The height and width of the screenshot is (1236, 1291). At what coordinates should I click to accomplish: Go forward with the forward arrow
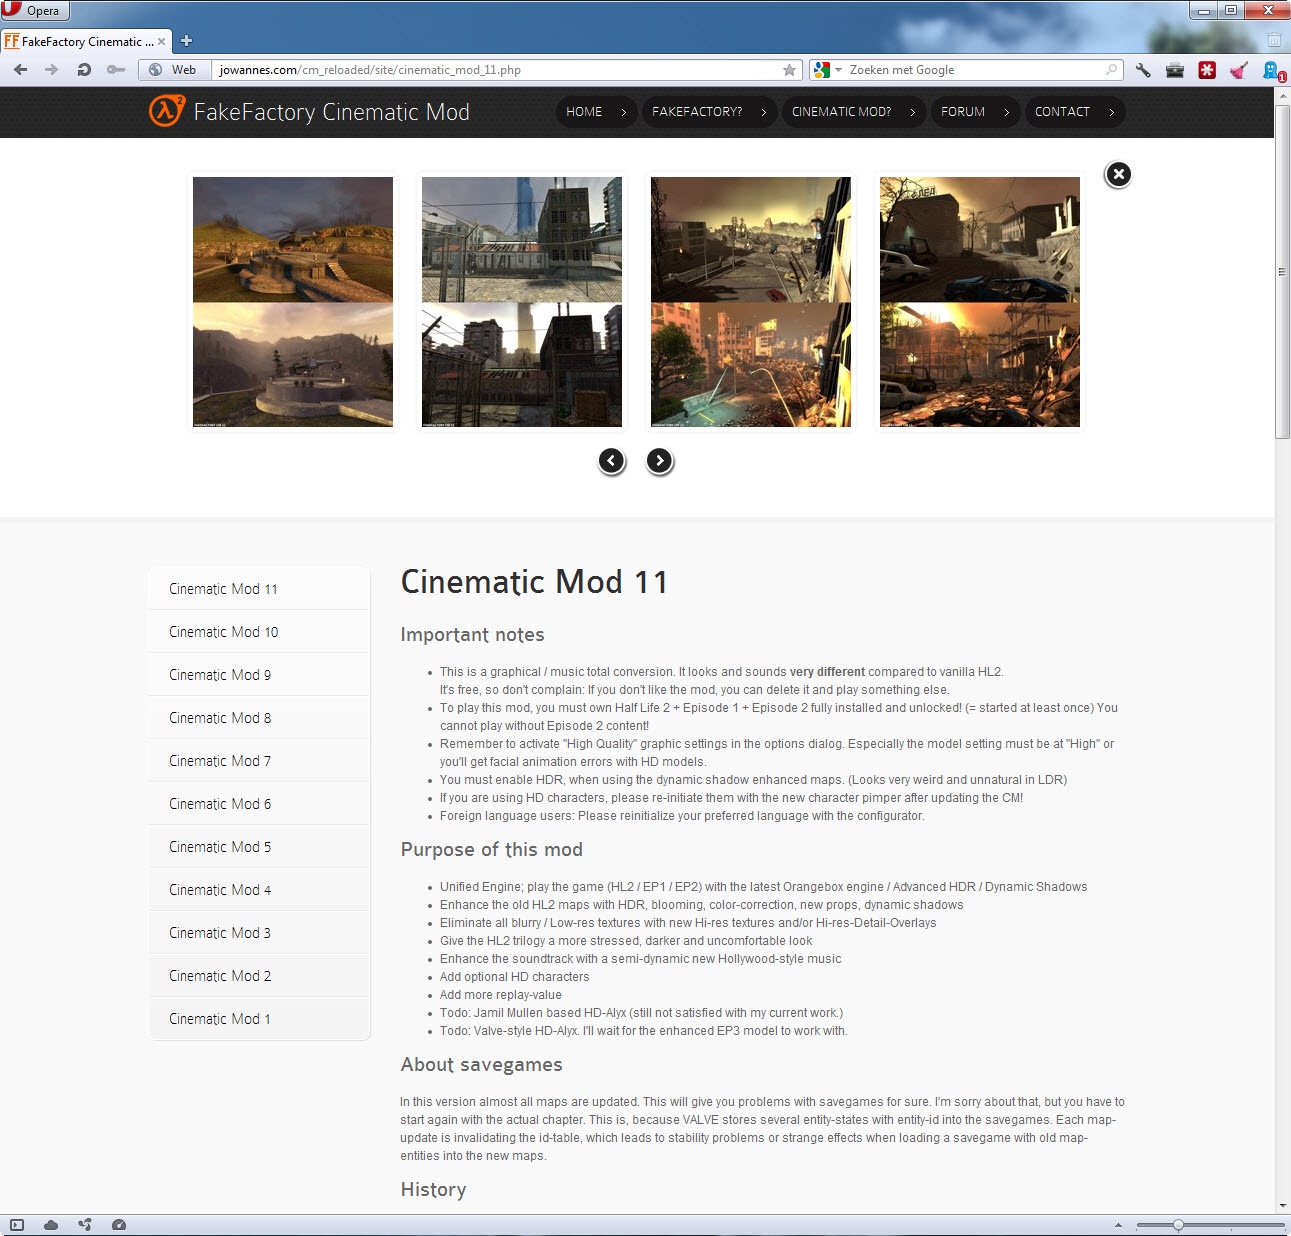point(51,70)
